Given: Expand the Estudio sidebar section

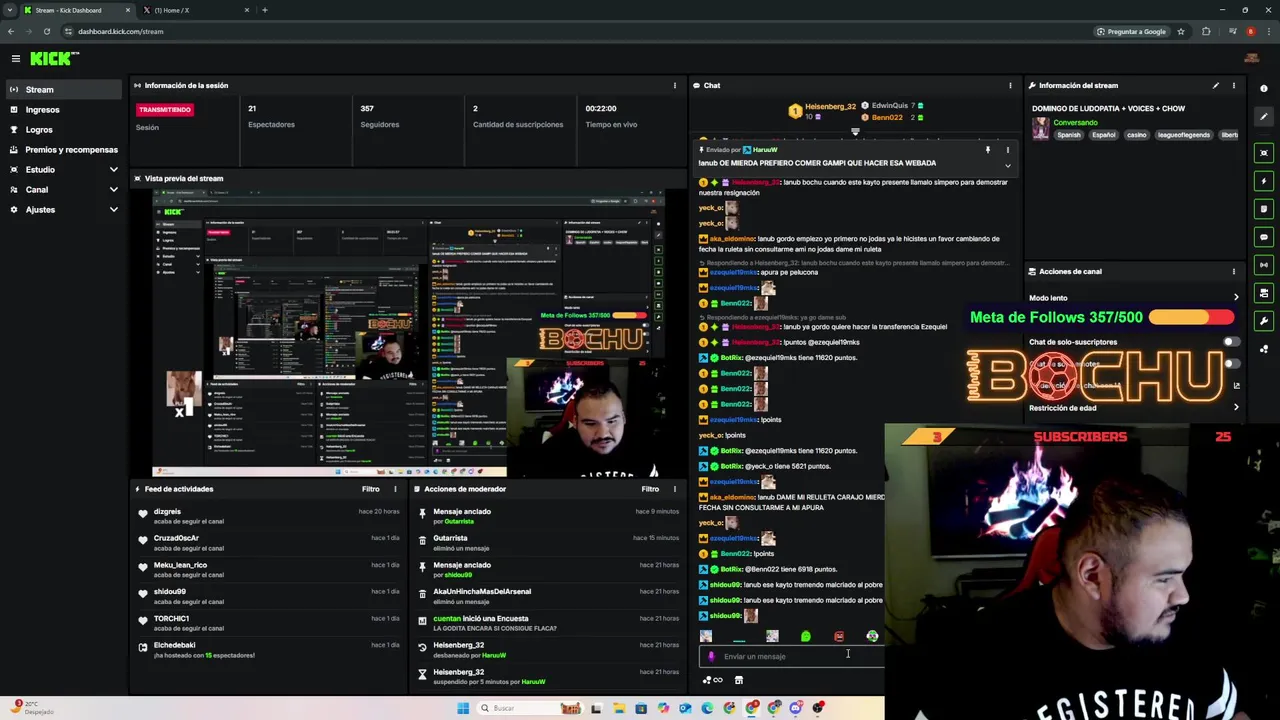Looking at the screenshot, I should (63, 170).
